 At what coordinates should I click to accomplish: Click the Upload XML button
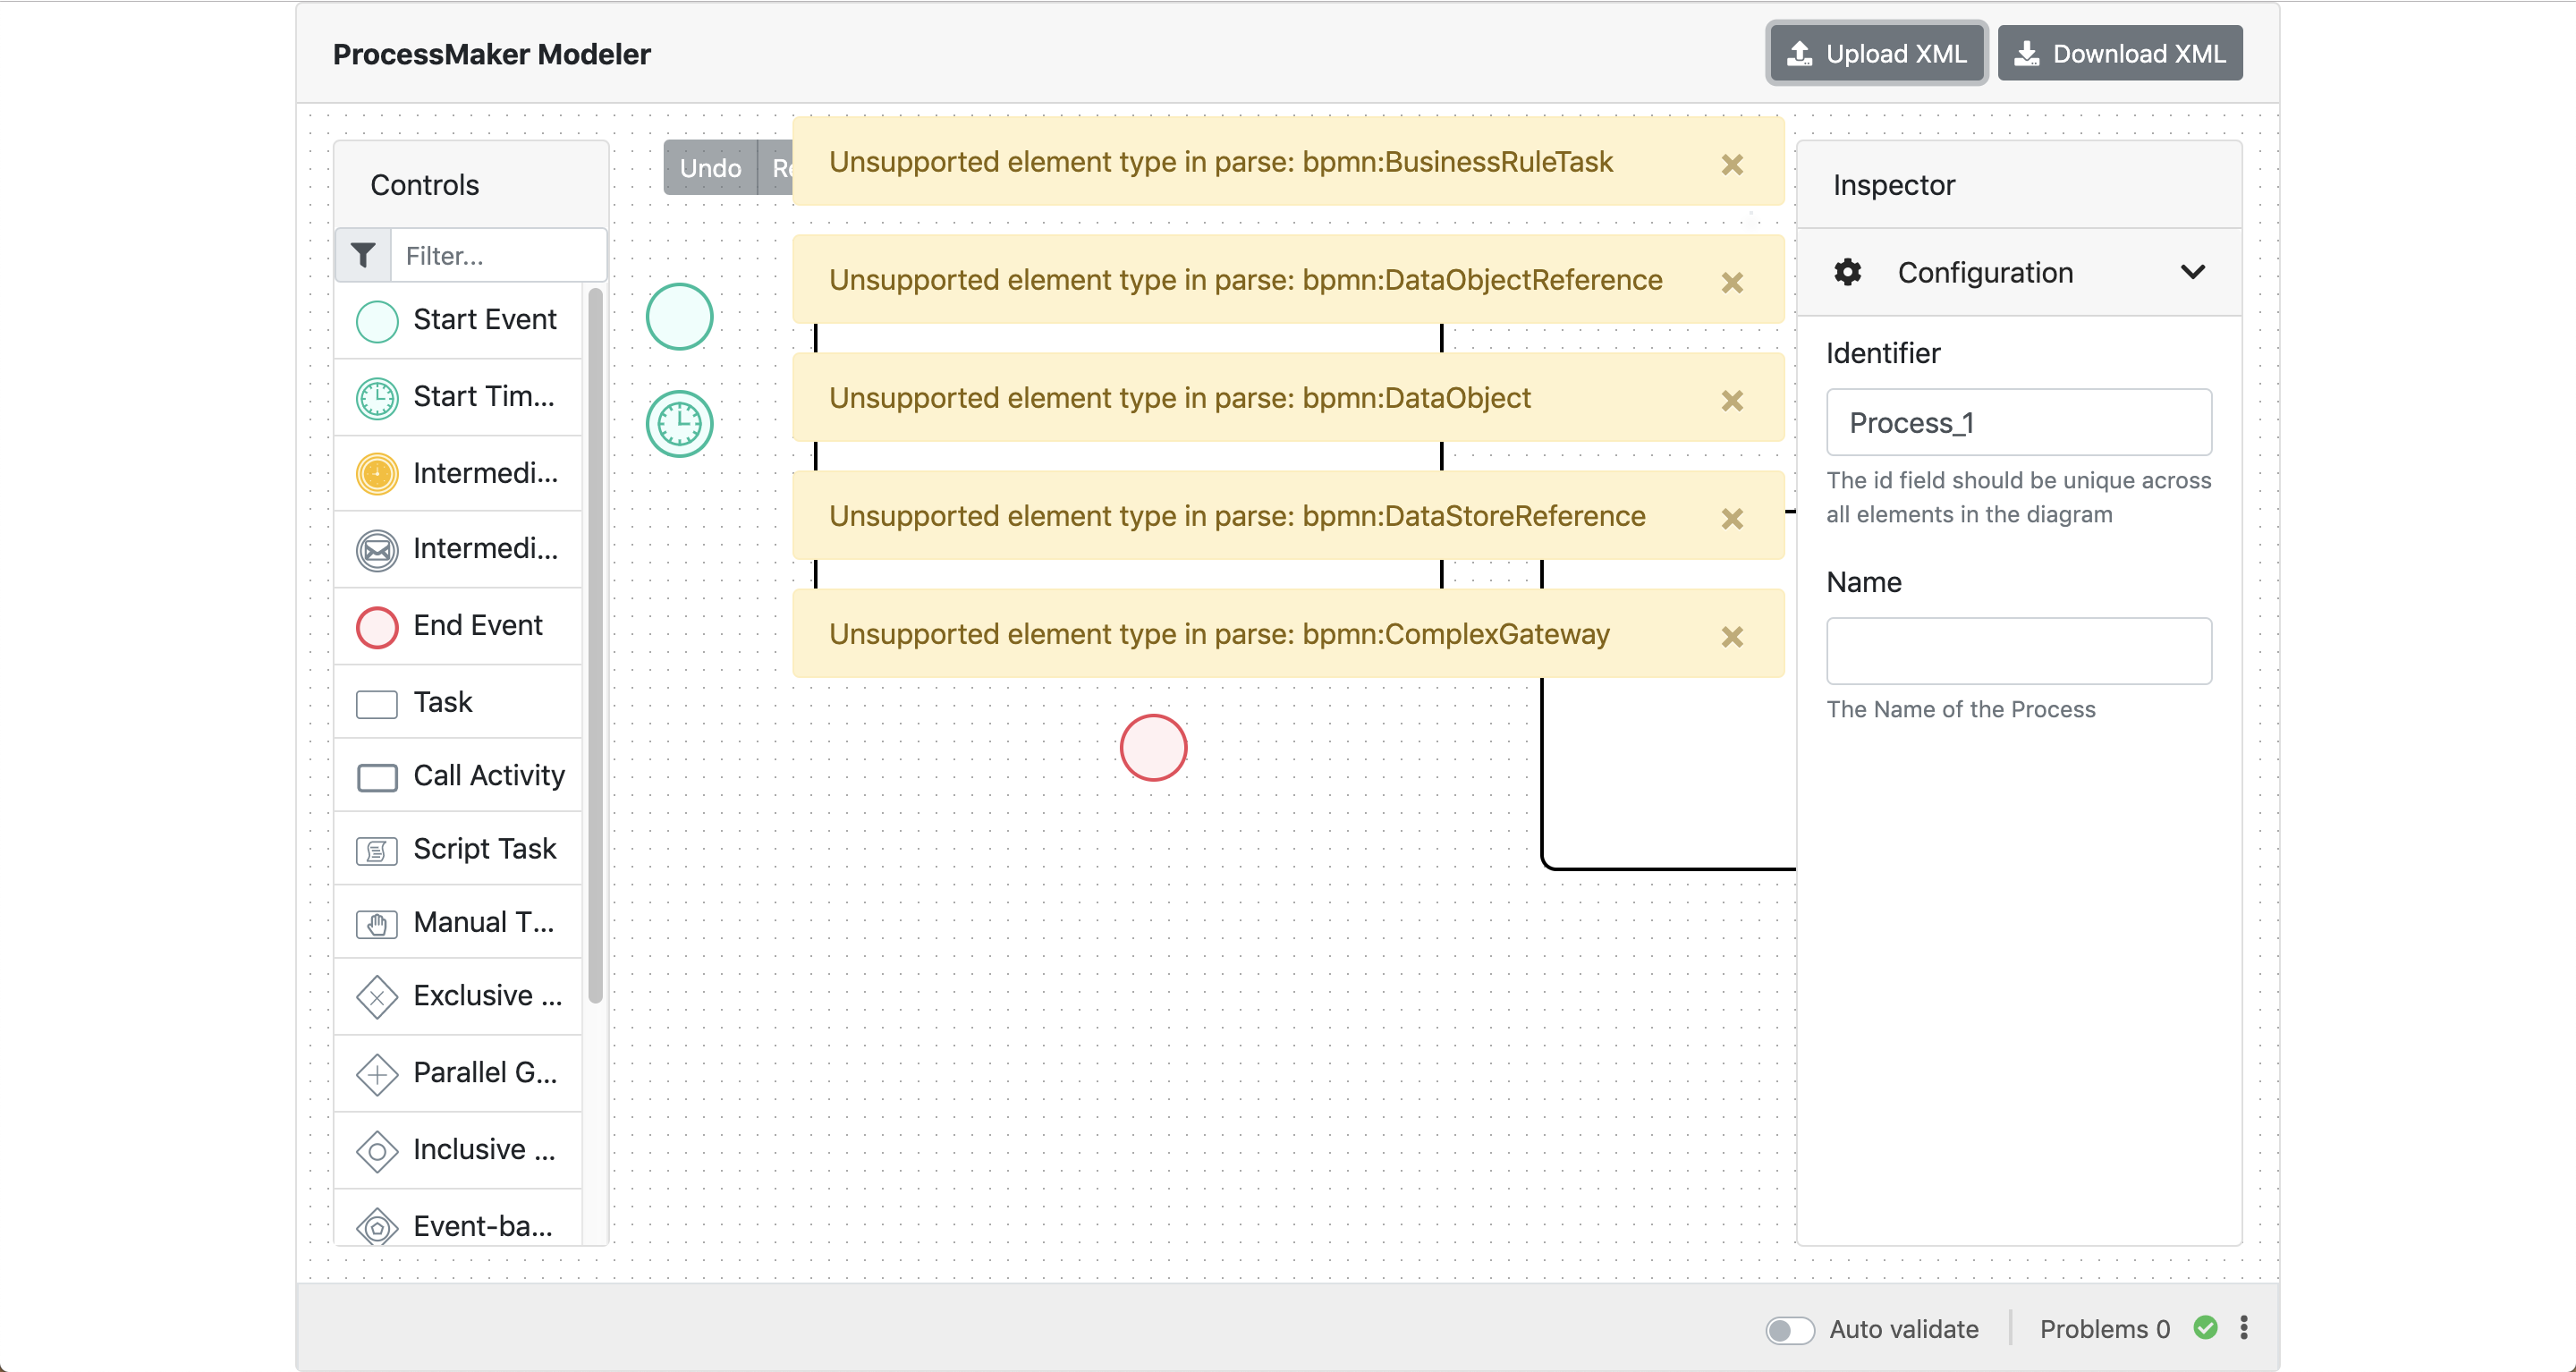coord(1876,53)
